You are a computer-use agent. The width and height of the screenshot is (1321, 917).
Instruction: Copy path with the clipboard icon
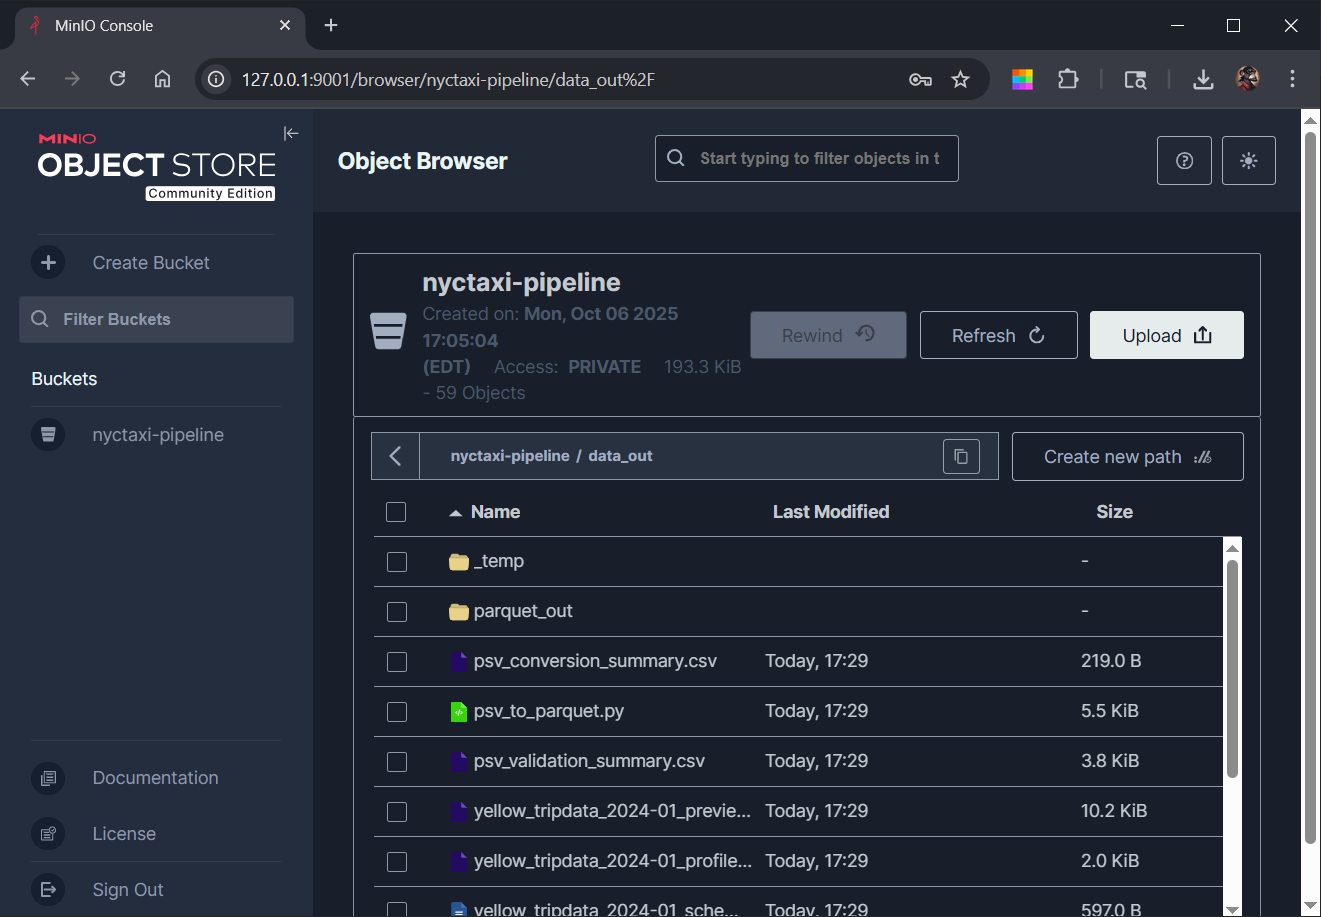(961, 456)
